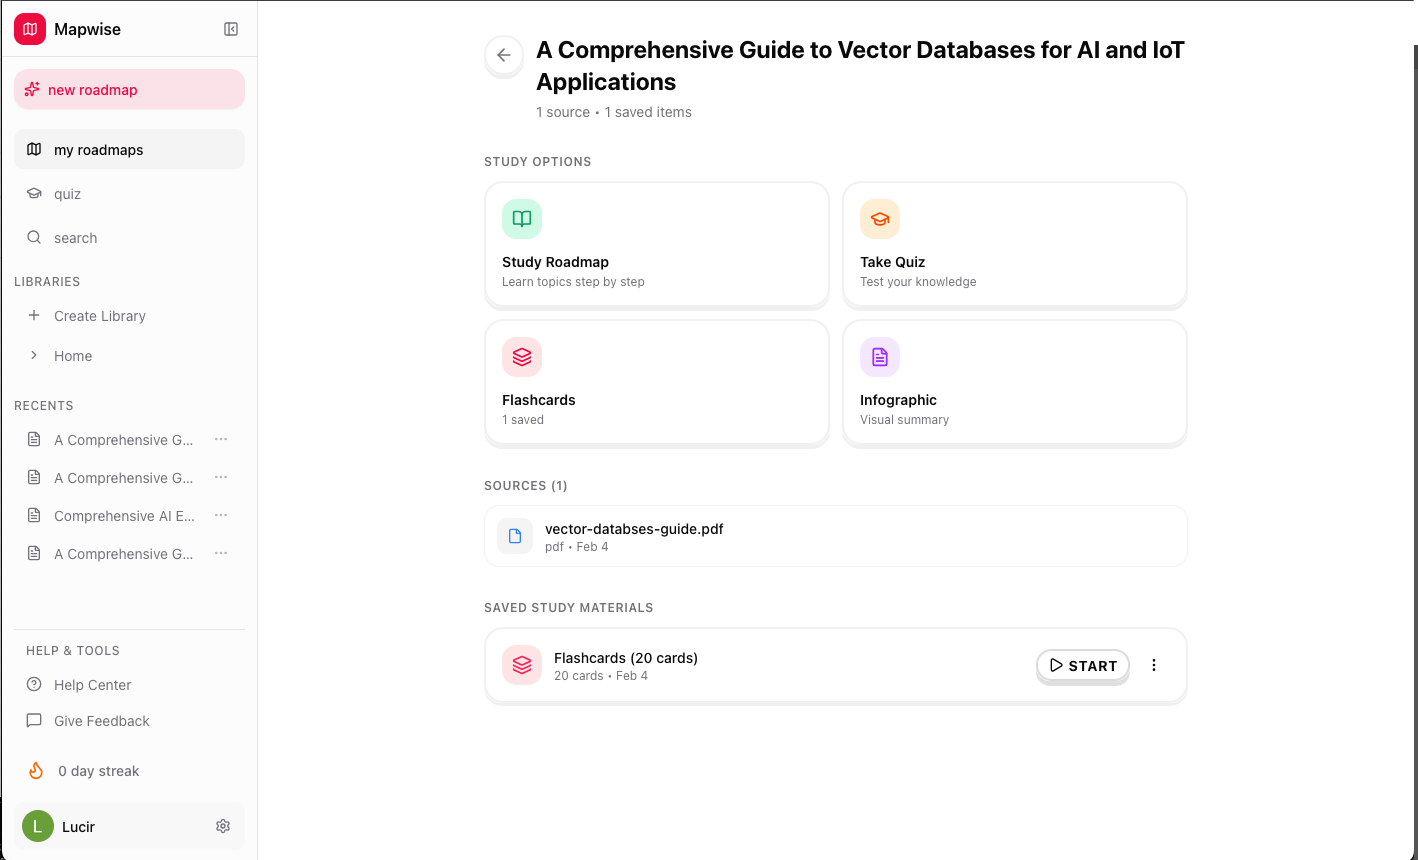Open ellipsis menu for Comprehensive AI recent
Viewport: 1418px width, 860px height.
pos(221,515)
